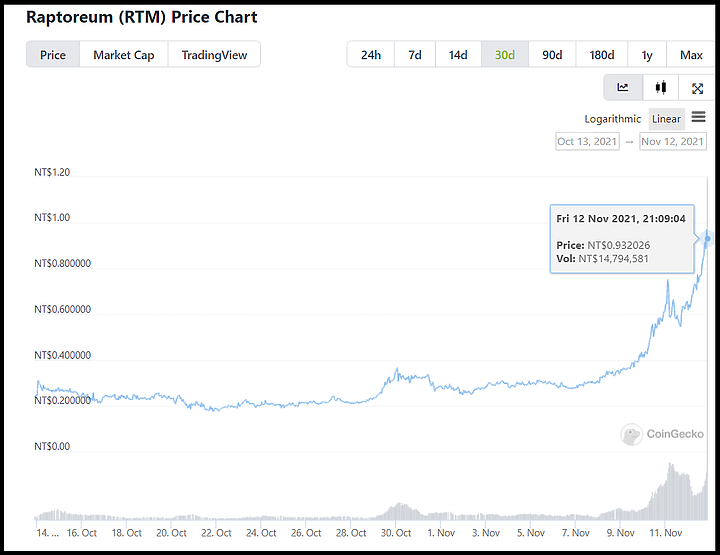Switch chart scale to Linear
Image resolution: width=720 pixels, height=555 pixels.
tap(666, 119)
